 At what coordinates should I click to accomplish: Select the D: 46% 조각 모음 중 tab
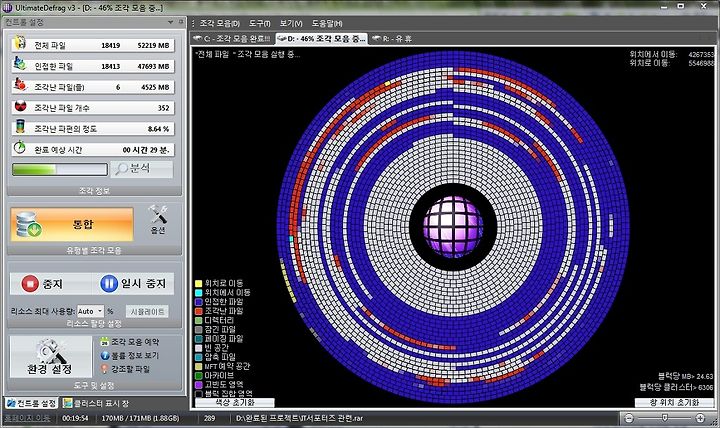(321, 39)
